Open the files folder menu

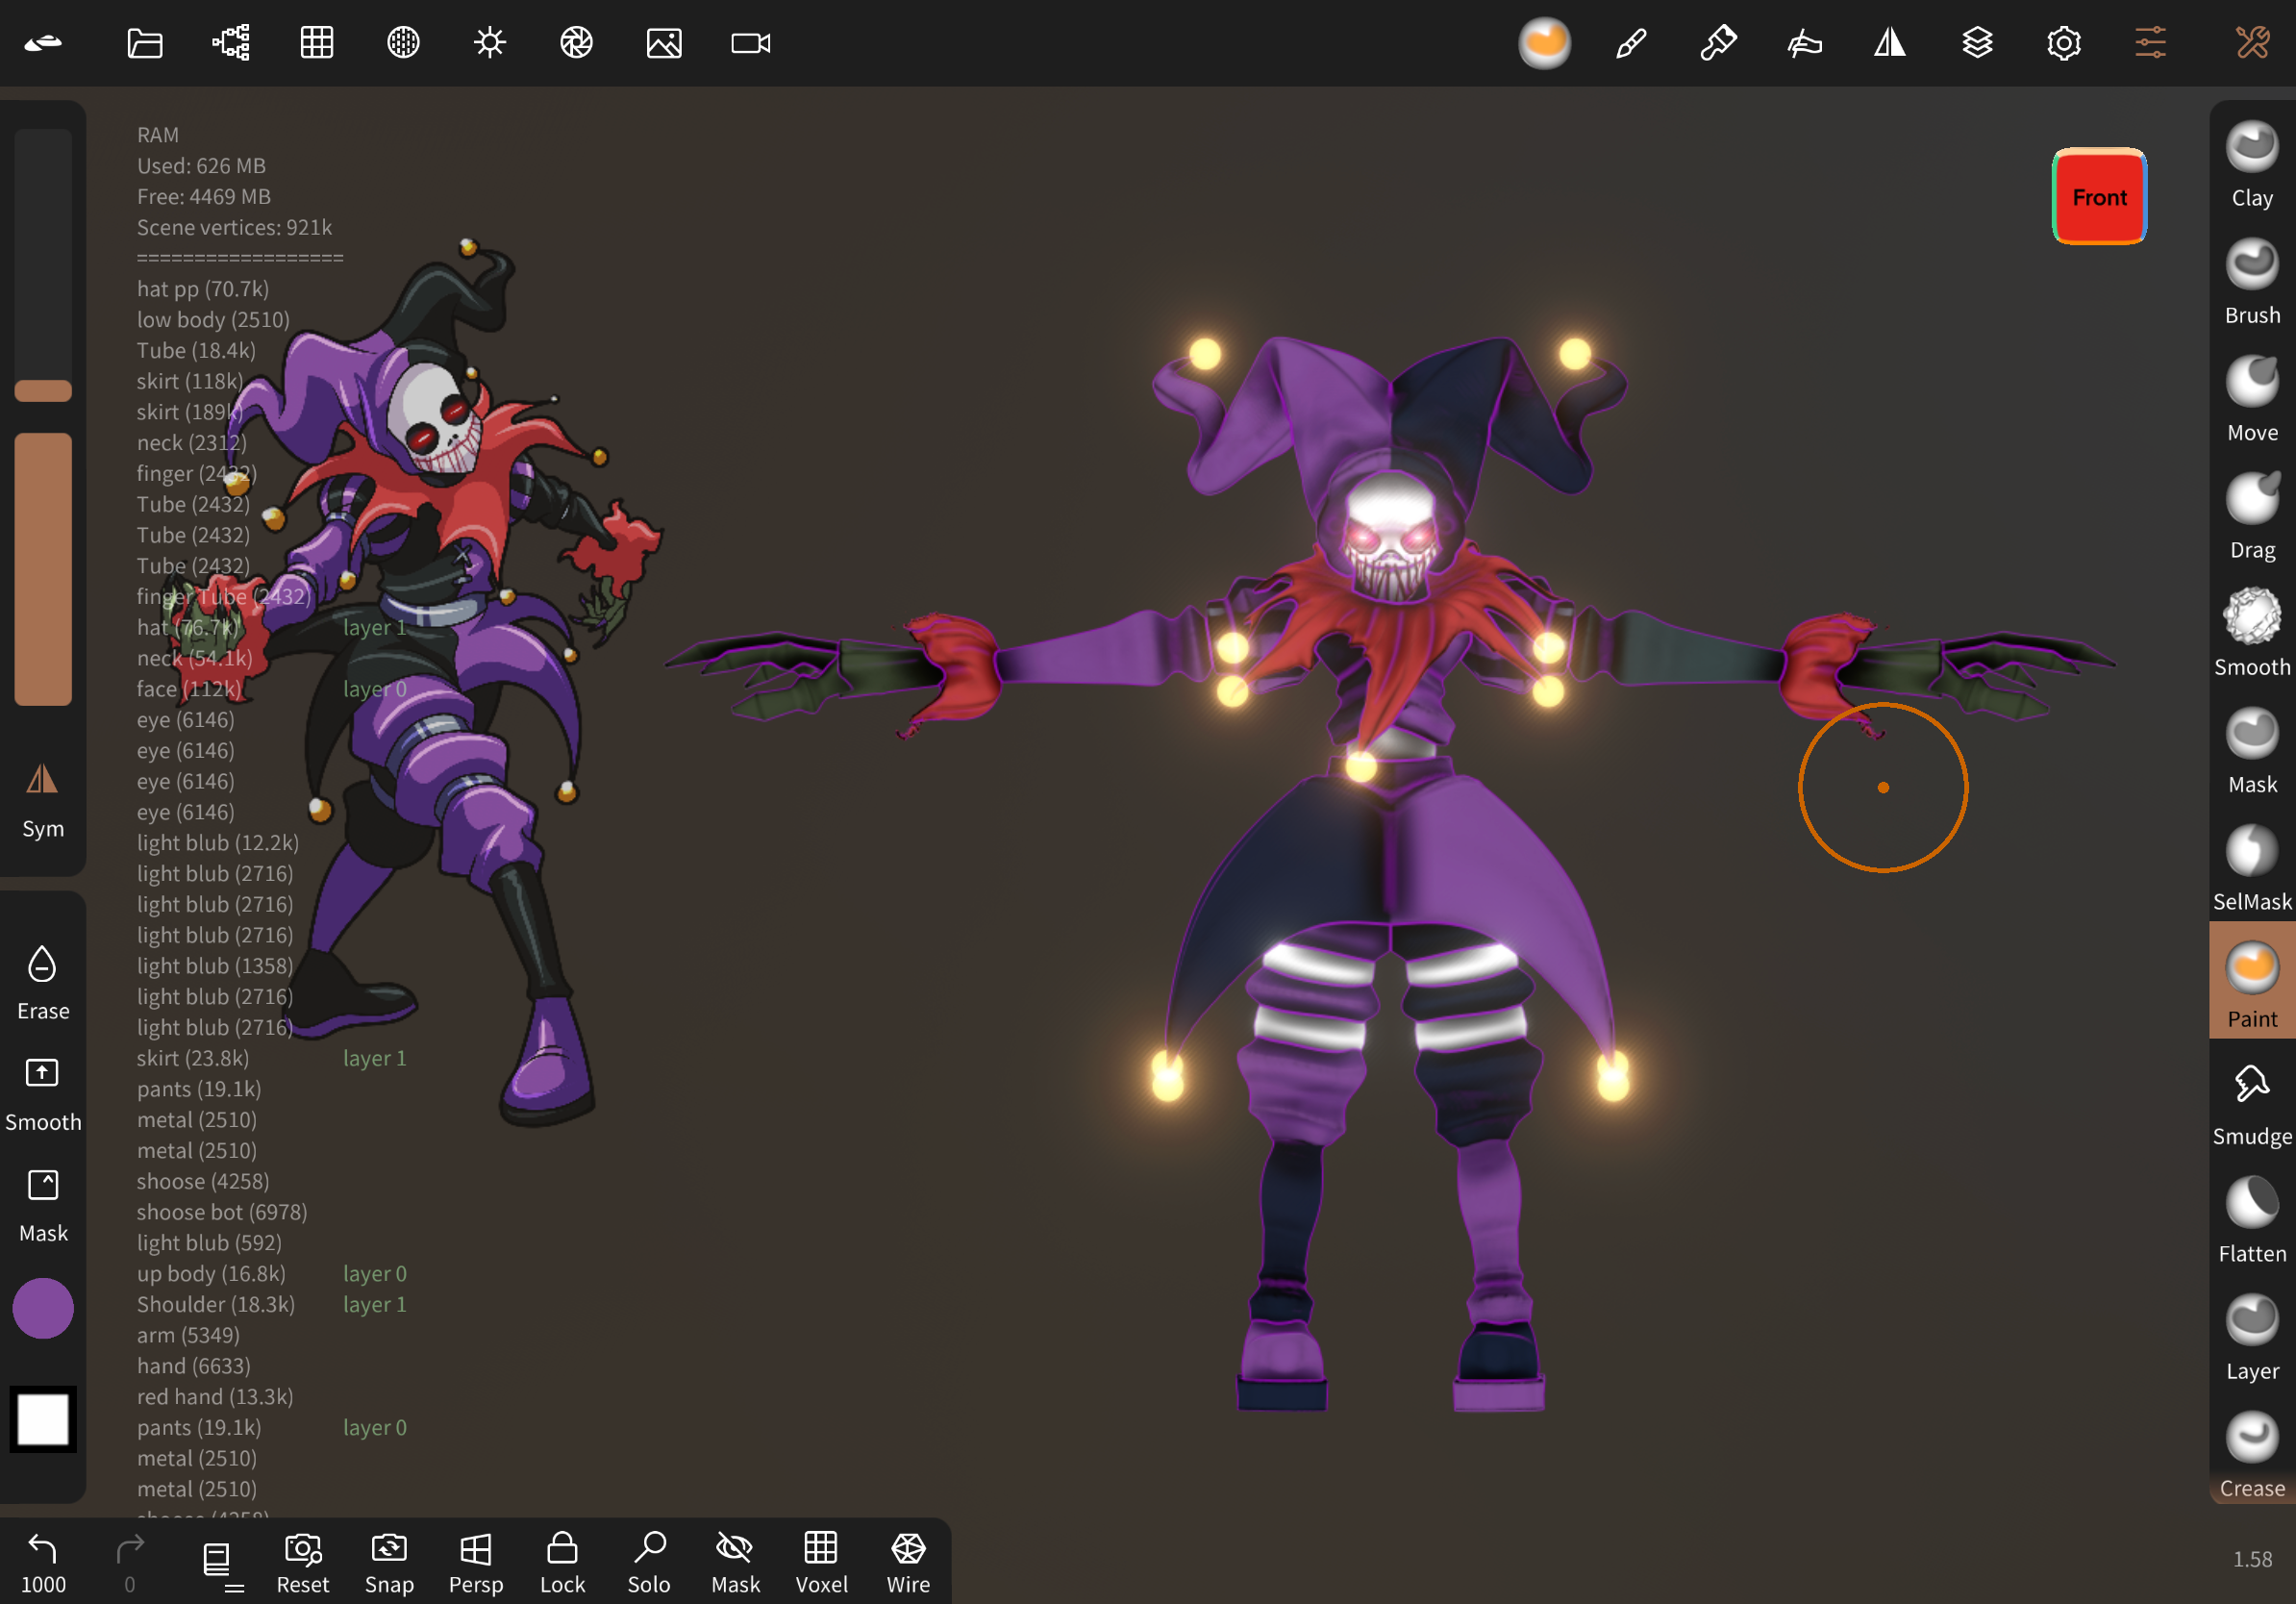pos(145,43)
